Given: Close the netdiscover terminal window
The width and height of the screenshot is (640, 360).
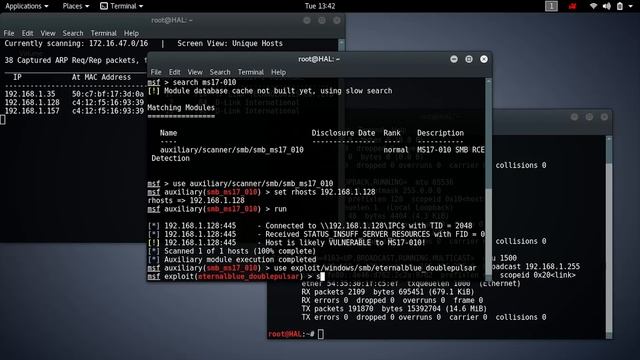Looking at the screenshot, I should coord(337,20).
